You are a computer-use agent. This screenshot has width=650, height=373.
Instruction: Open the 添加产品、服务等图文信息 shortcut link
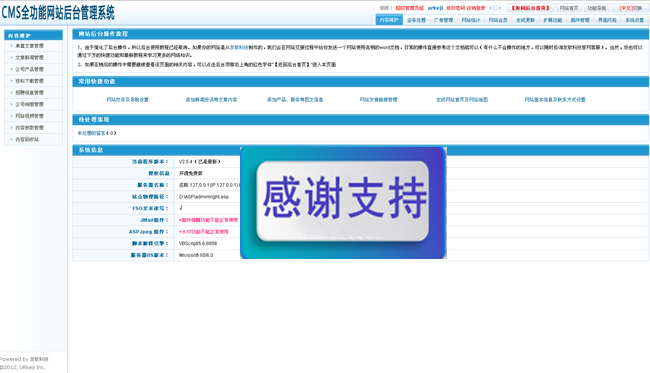click(295, 99)
